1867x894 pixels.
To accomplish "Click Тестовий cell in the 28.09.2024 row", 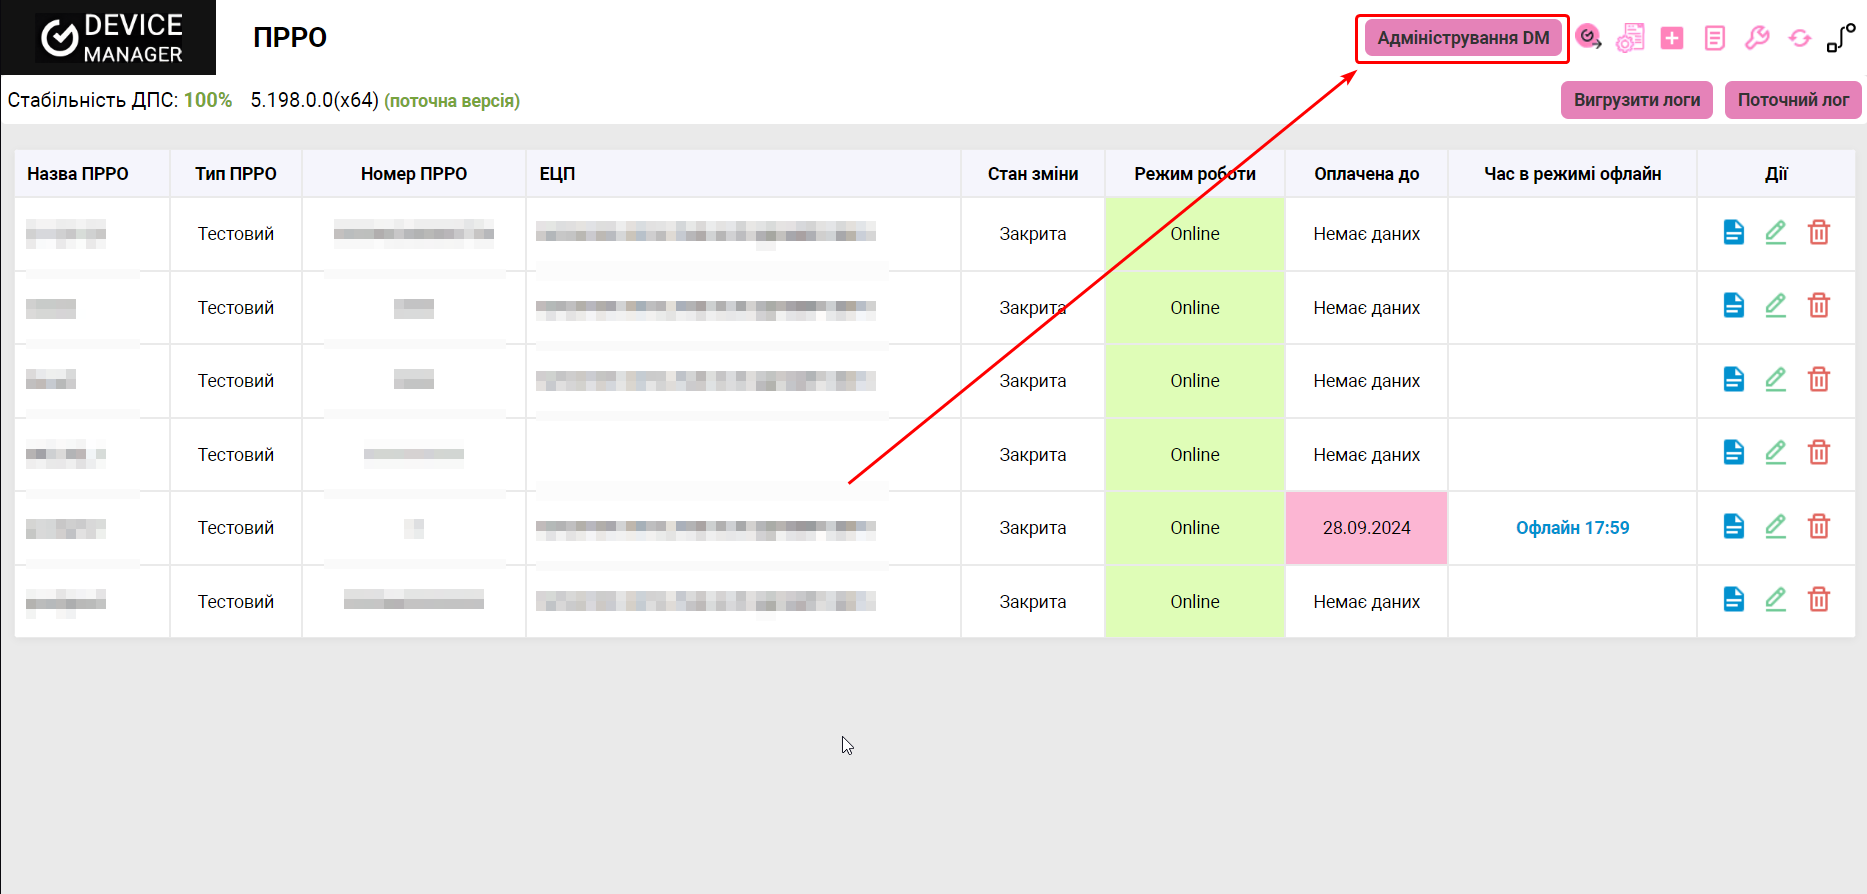I will point(236,528).
